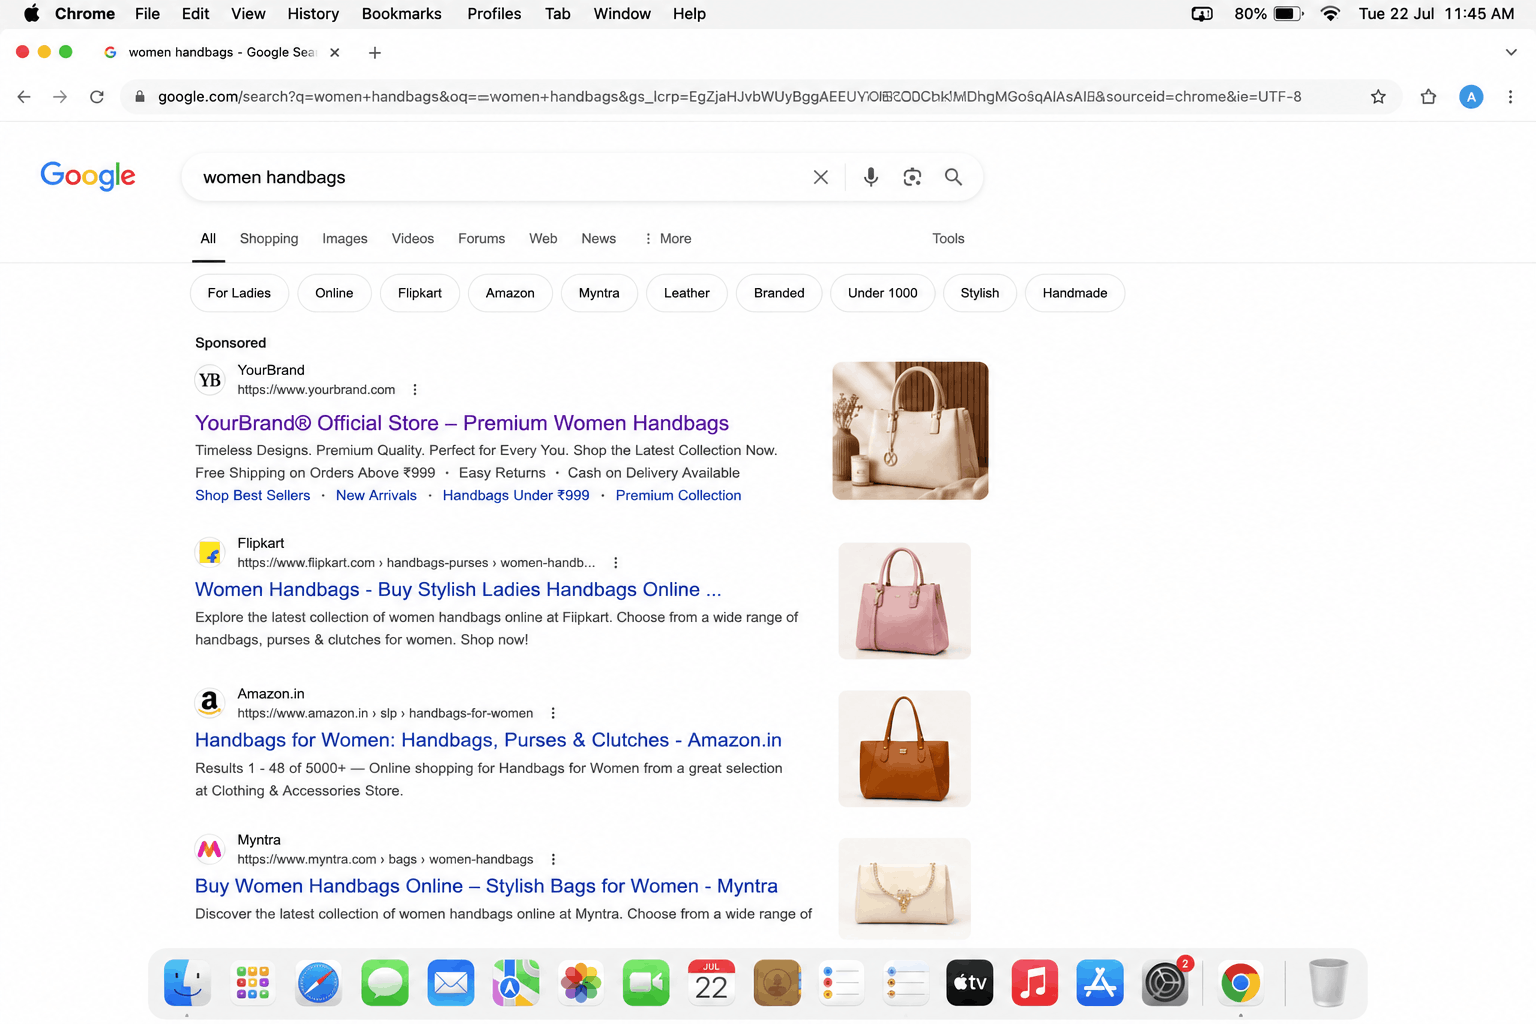
Task: Open Flipkart Women Handbags result
Action: (458, 590)
